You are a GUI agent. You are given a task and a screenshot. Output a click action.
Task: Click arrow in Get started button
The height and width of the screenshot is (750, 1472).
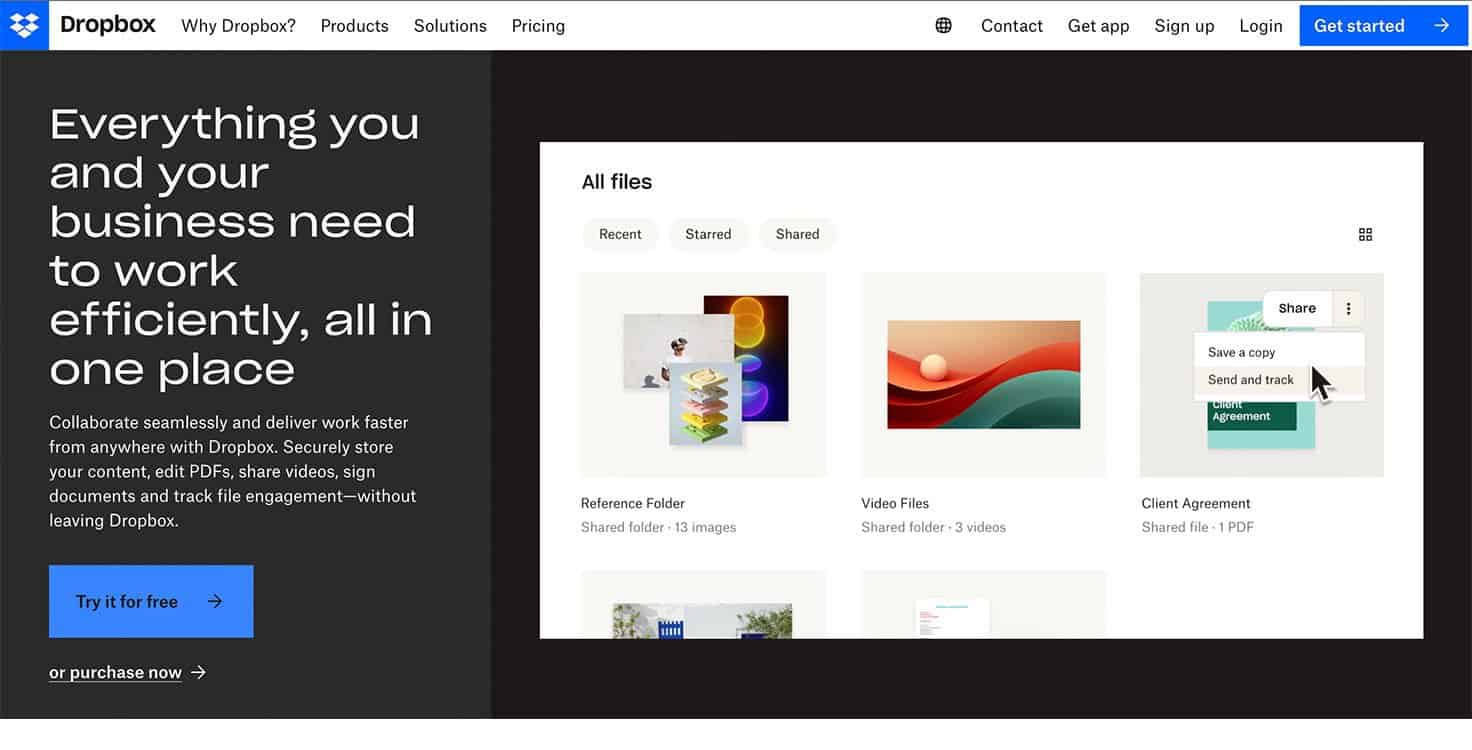click(x=1441, y=26)
